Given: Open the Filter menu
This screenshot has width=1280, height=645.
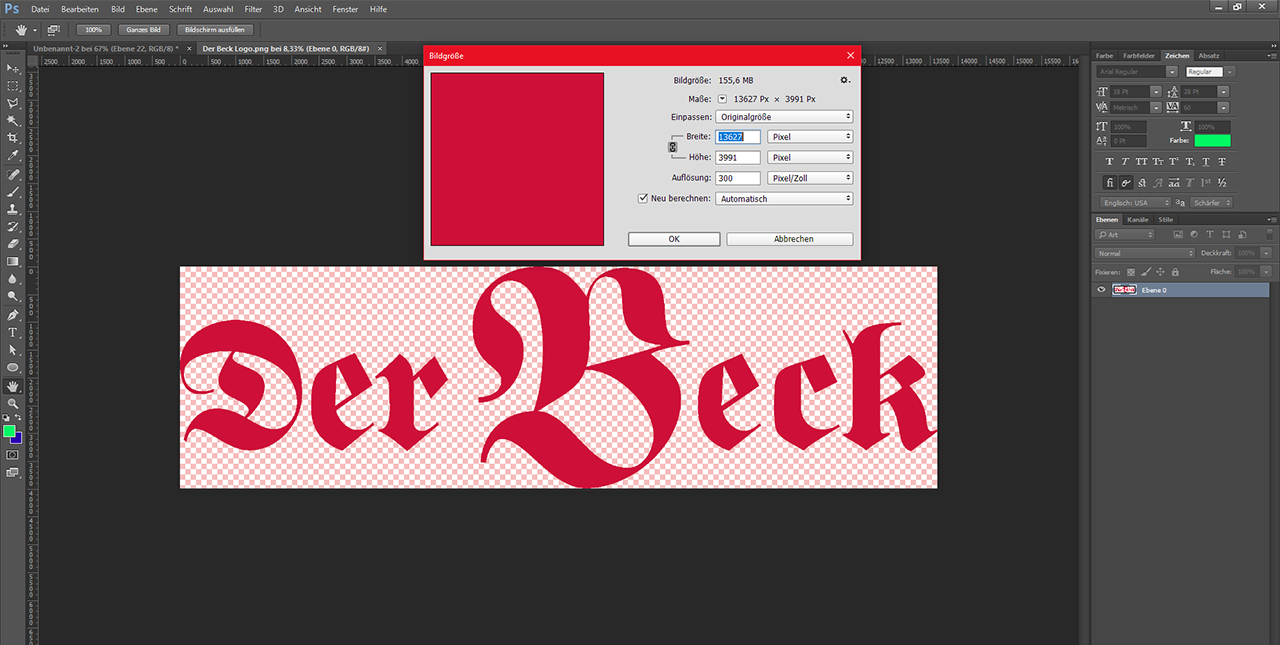Looking at the screenshot, I should 253,9.
